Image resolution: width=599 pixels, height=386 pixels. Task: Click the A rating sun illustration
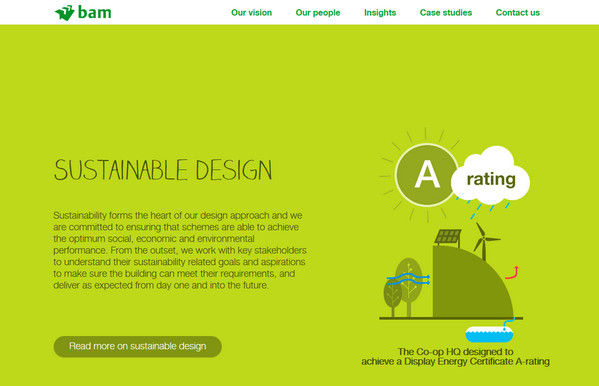pyautogui.click(x=427, y=175)
